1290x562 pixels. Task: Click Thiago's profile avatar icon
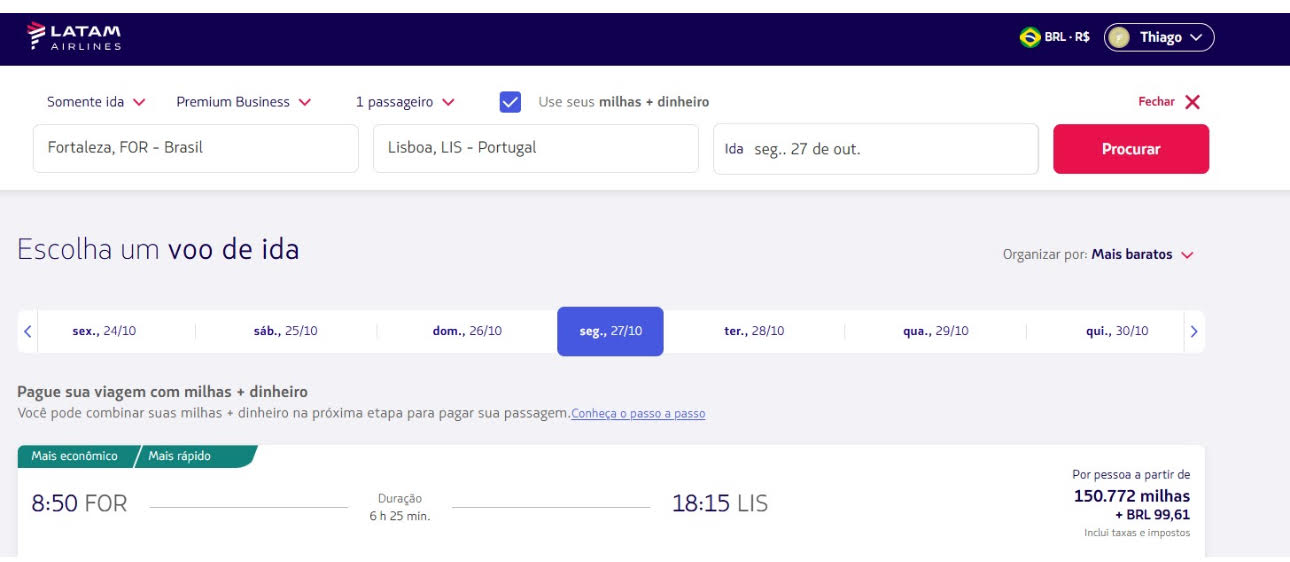[x=1119, y=38]
